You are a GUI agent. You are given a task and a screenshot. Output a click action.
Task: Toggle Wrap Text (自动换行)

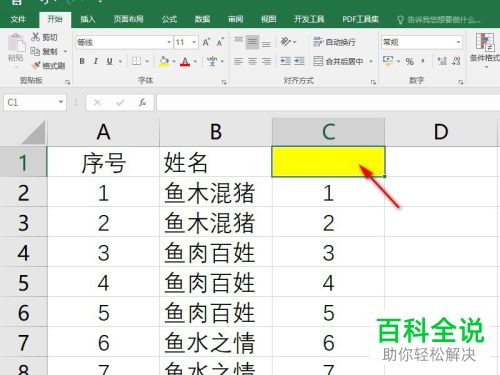334,42
